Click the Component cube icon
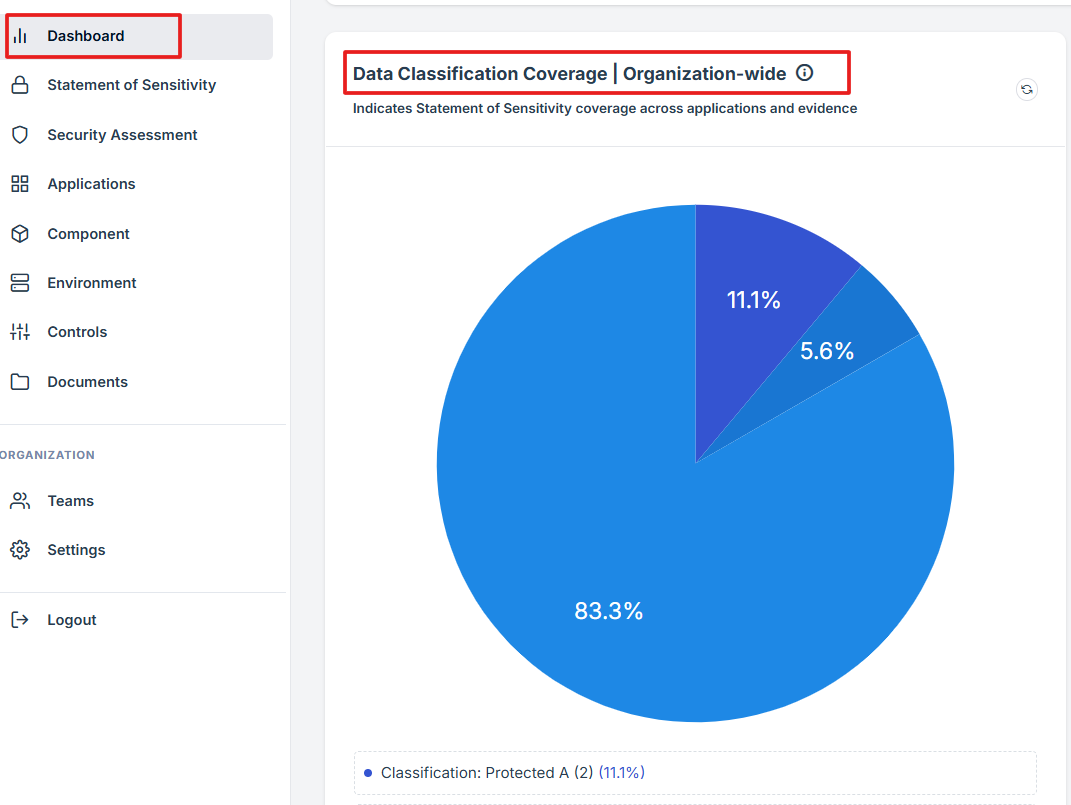Screen dimensions: 1071x805 pos(20,234)
